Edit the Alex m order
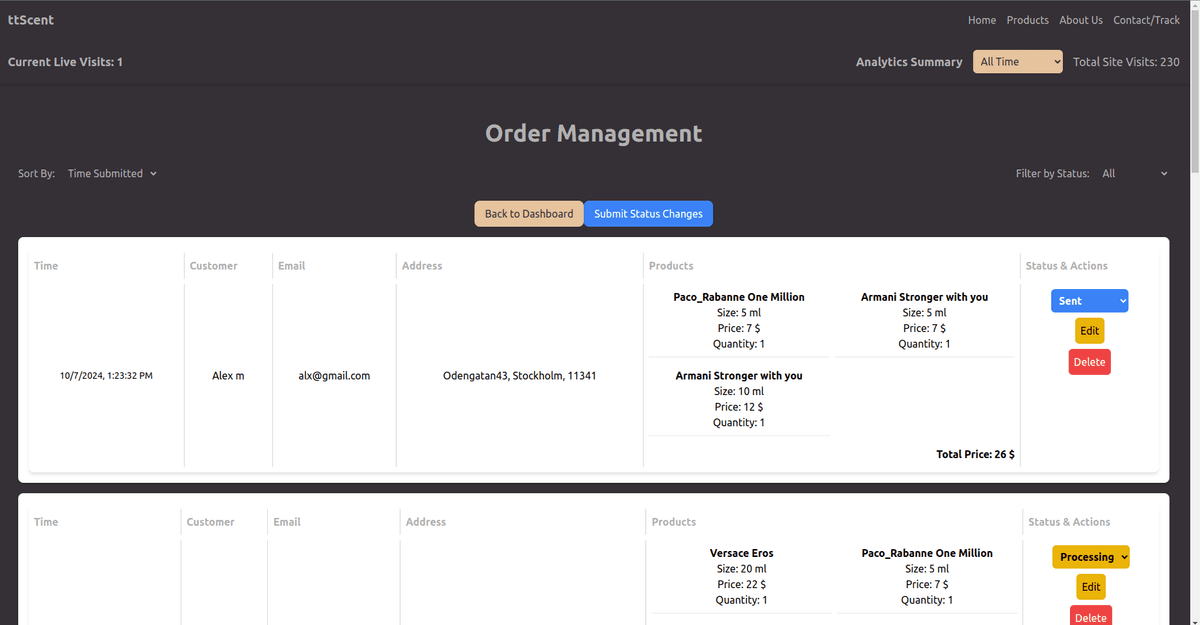Image resolution: width=1200 pixels, height=625 pixels. coord(1090,331)
